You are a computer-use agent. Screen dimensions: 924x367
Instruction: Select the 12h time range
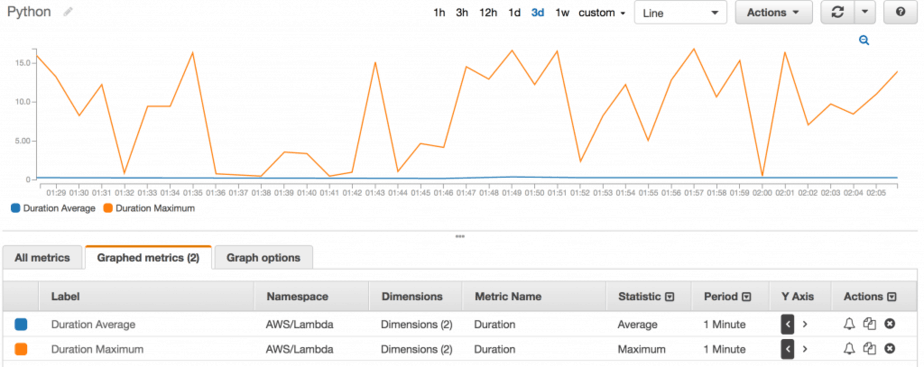(488, 12)
